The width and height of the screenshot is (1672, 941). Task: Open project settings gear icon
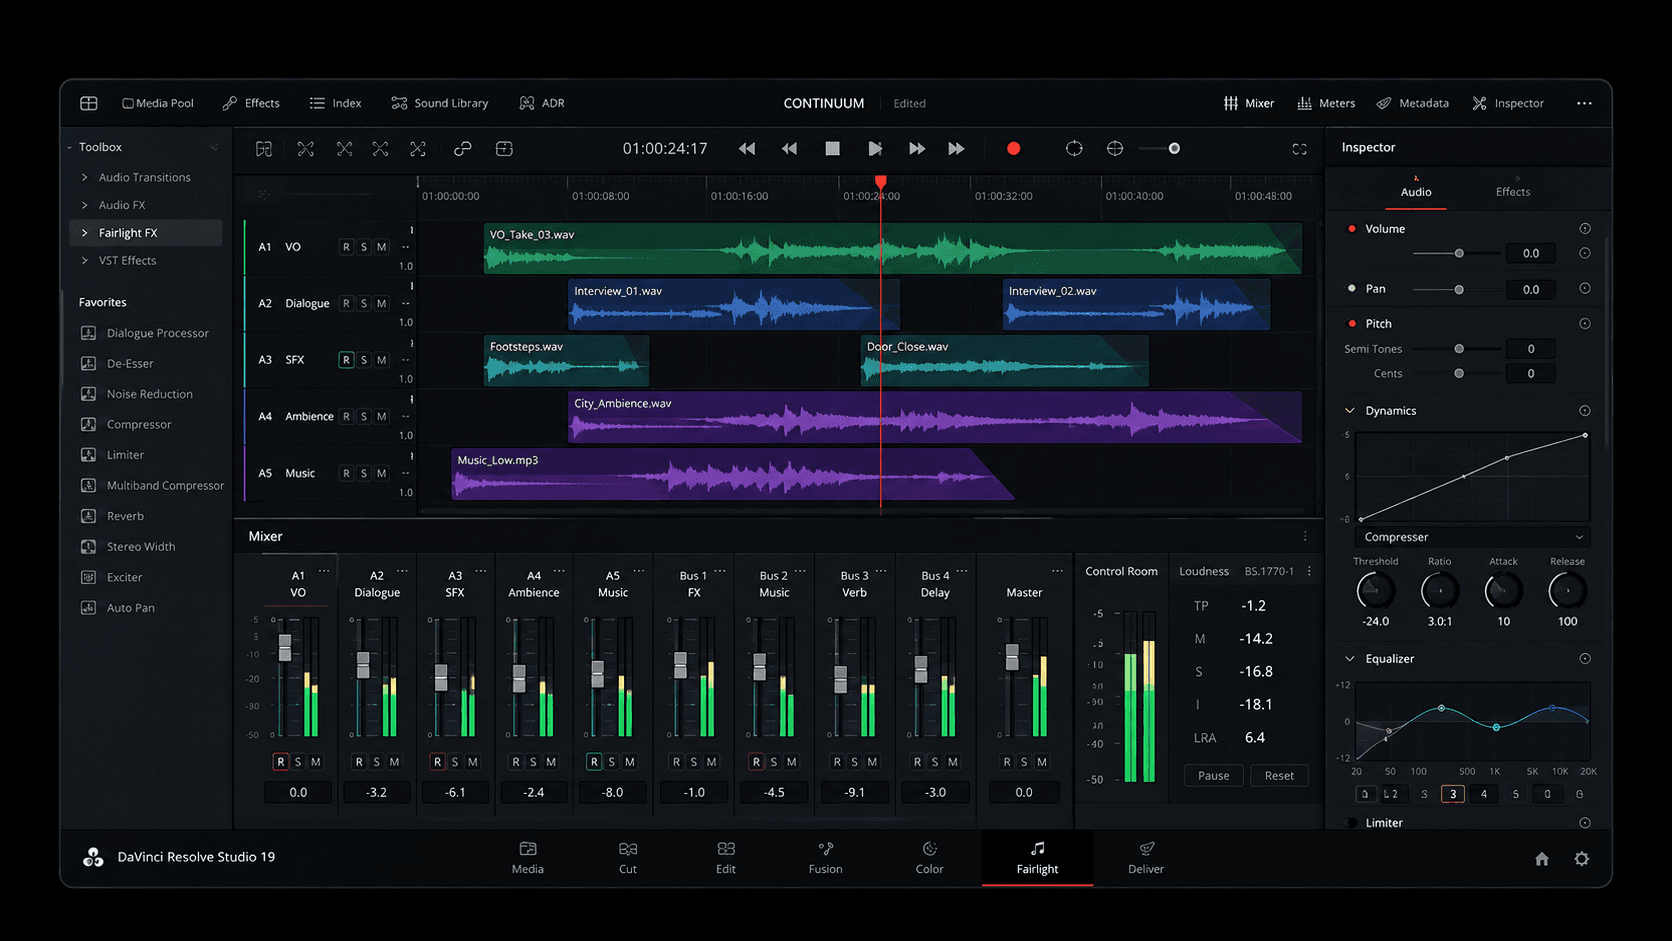pos(1581,859)
